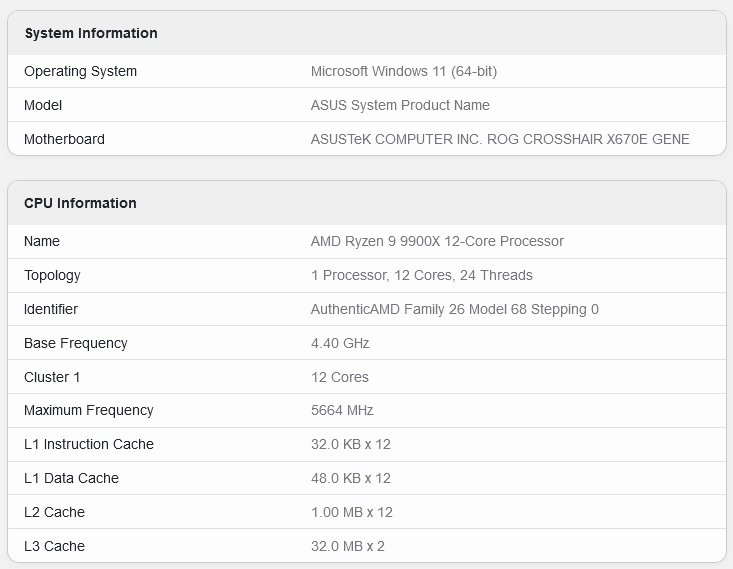Click the AuthenticAMD Family 26 Model 68 value
This screenshot has height=569, width=733.
click(x=455, y=310)
